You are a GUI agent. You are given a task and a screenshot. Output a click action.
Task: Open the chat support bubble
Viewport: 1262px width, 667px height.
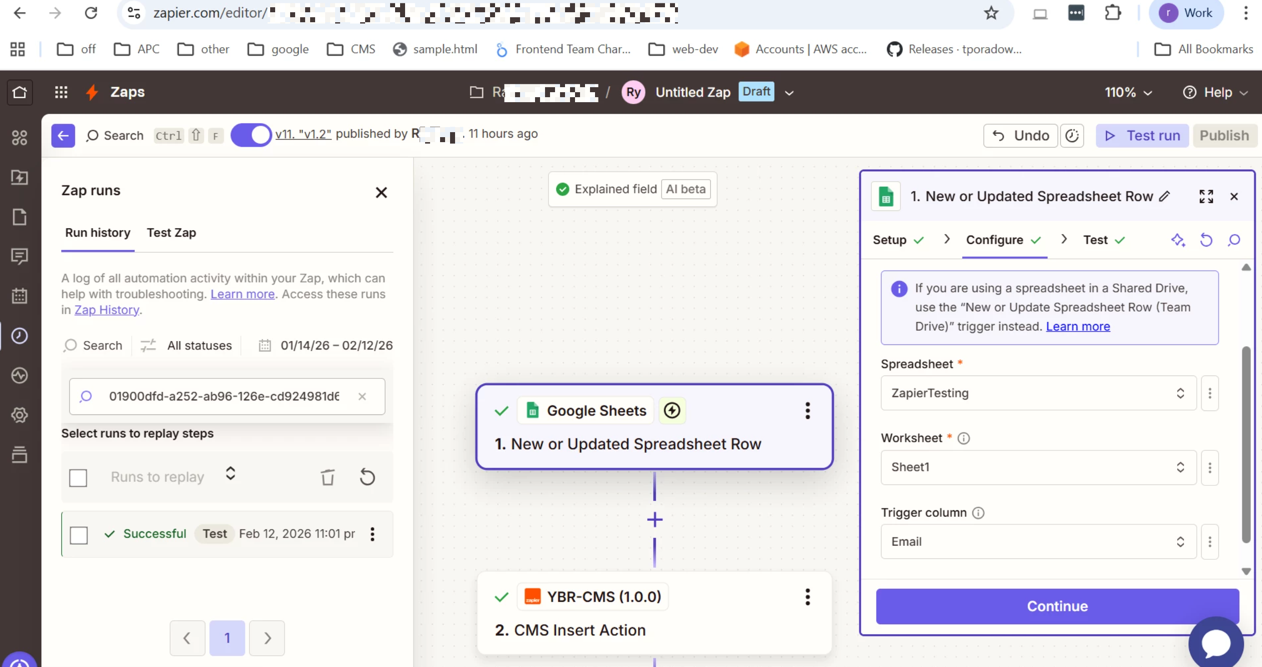pyautogui.click(x=1215, y=643)
